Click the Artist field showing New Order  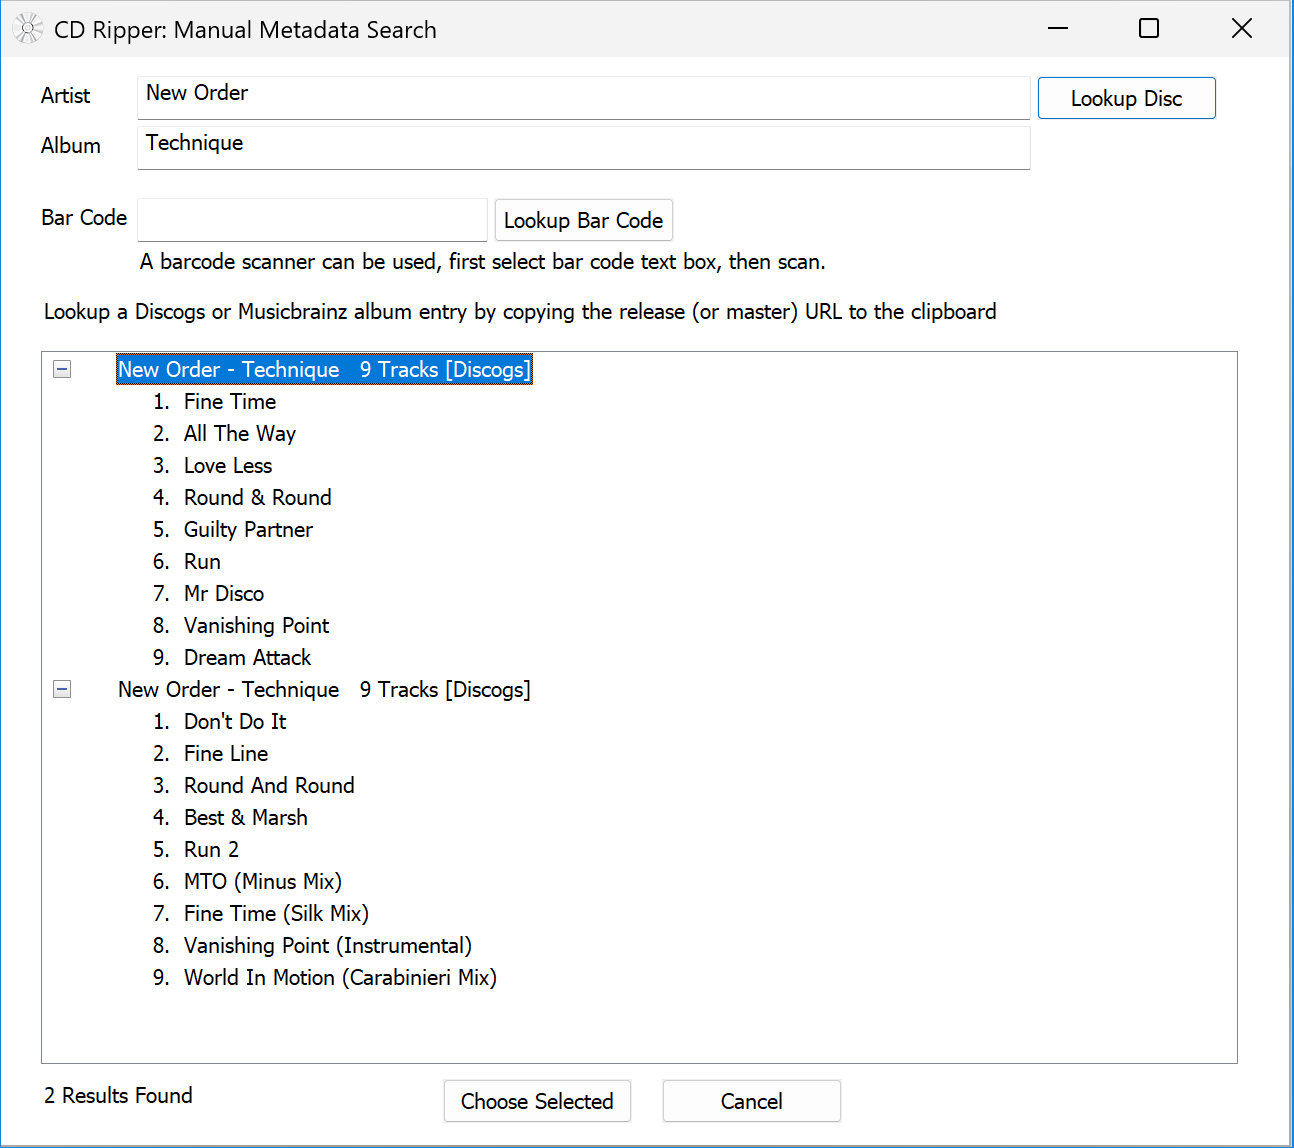click(584, 97)
